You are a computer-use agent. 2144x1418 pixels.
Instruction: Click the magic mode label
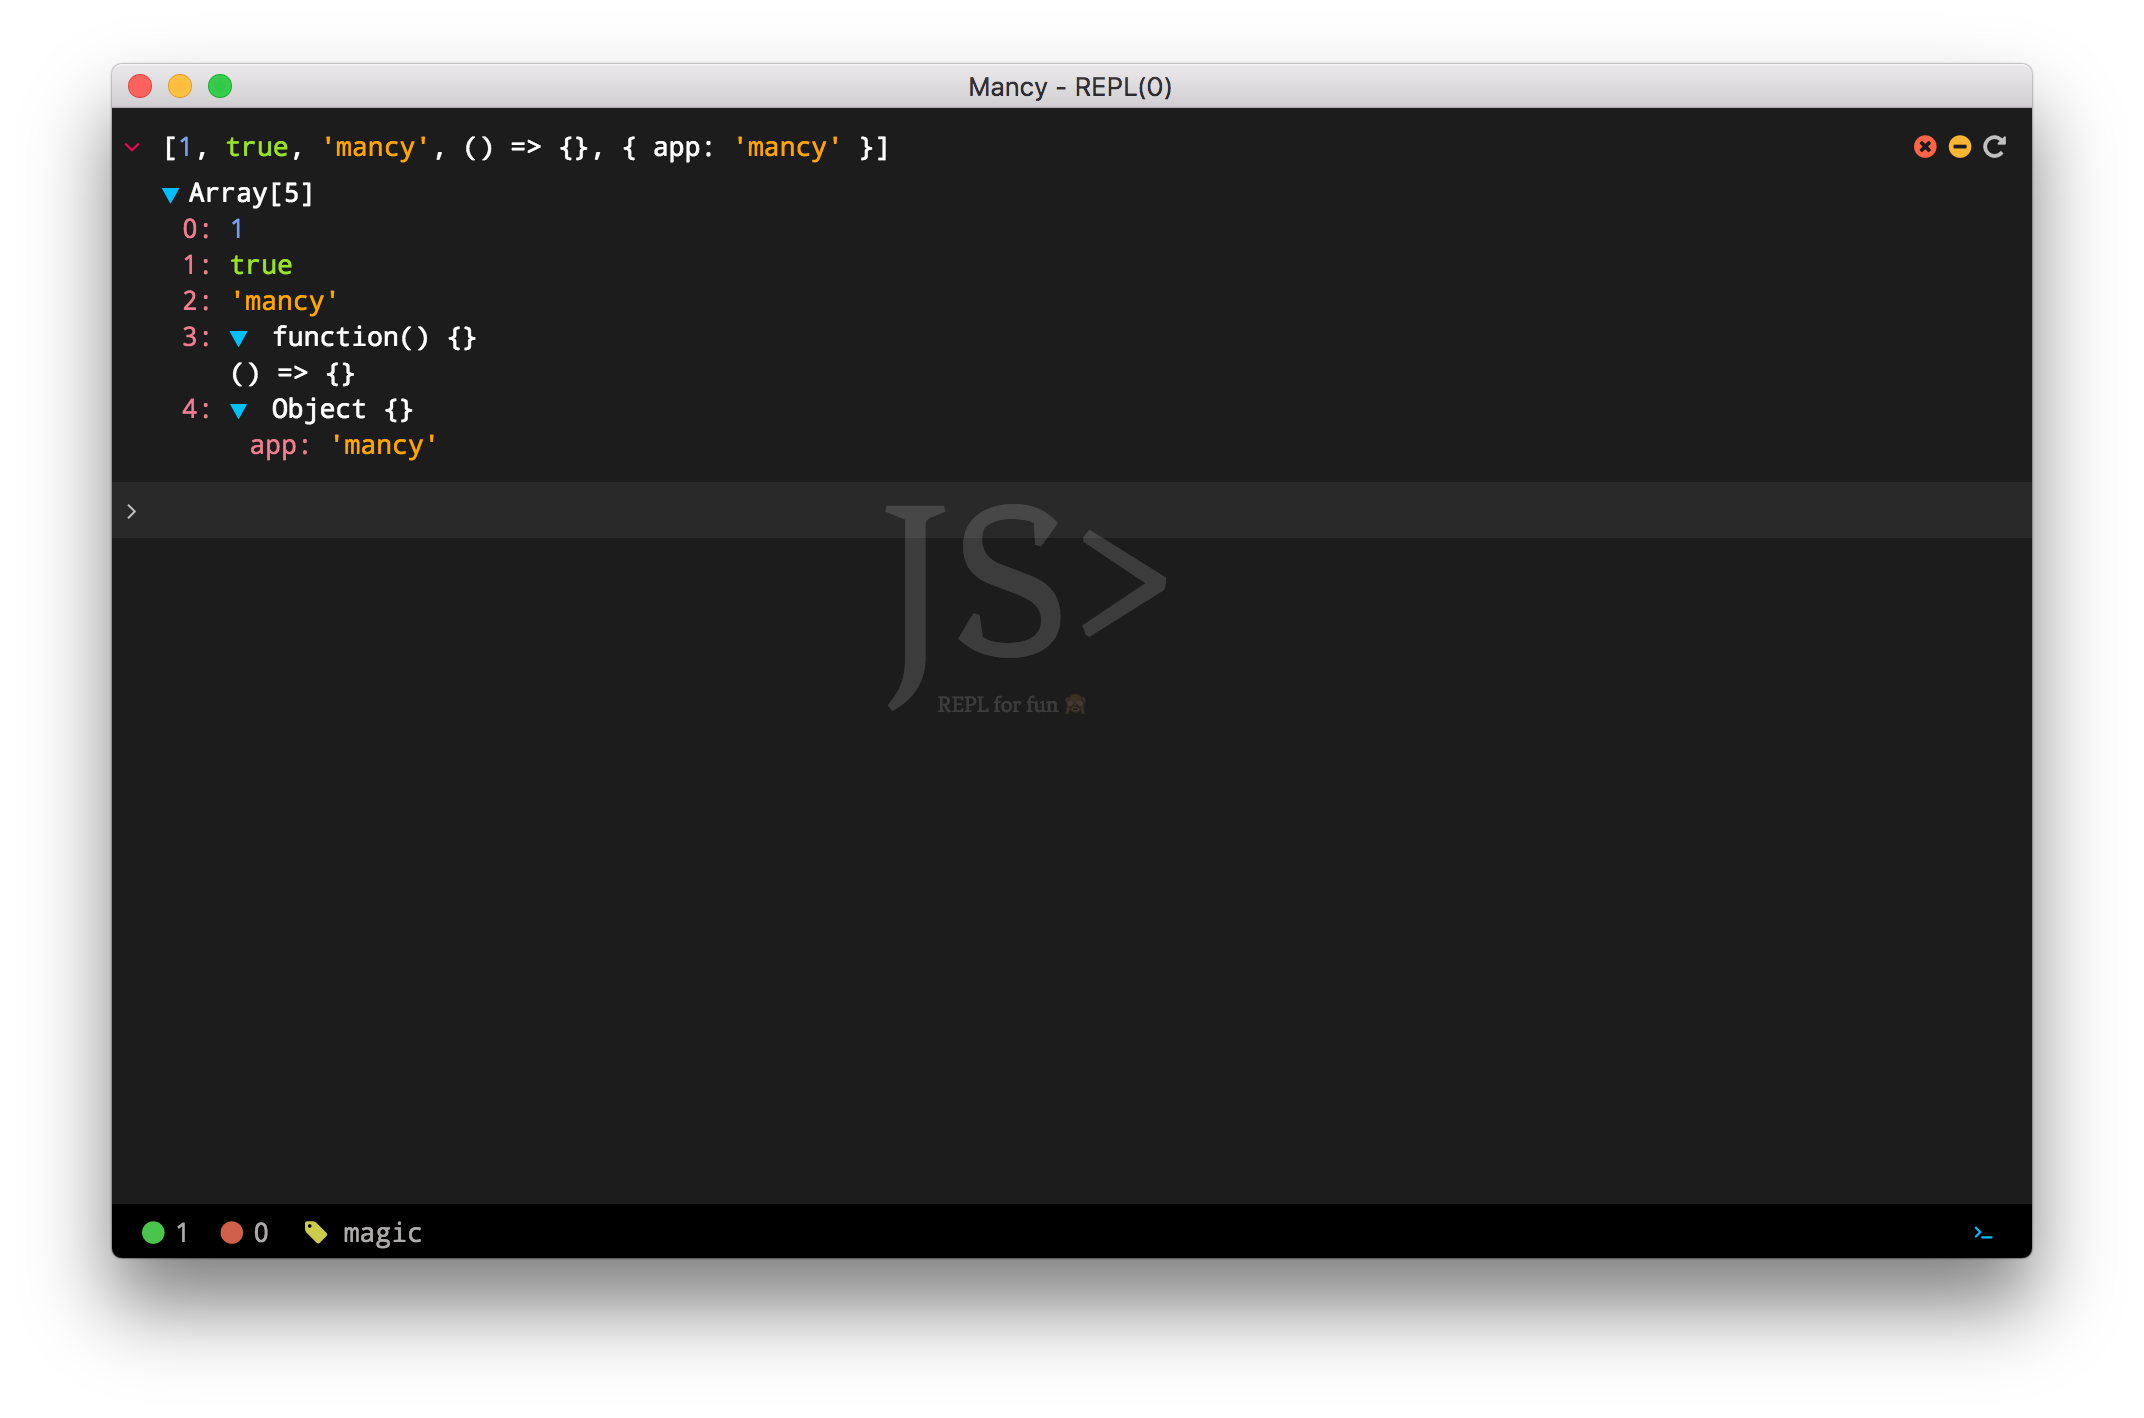tap(382, 1232)
